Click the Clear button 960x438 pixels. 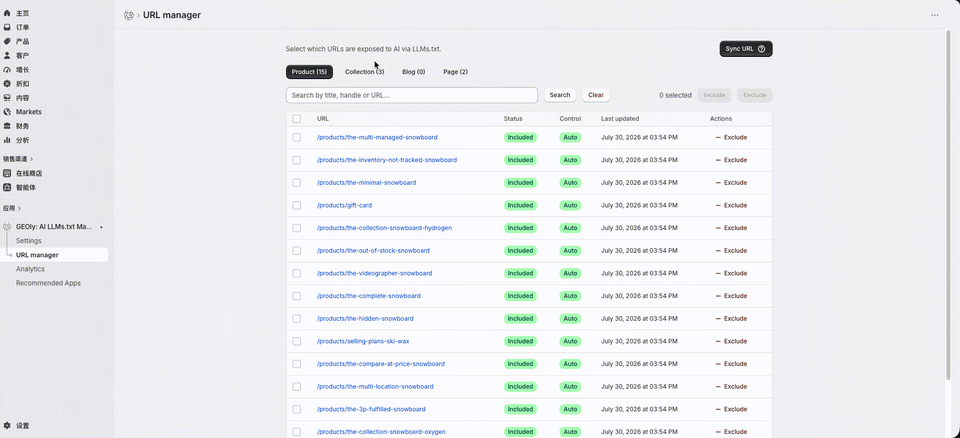pyautogui.click(x=596, y=95)
